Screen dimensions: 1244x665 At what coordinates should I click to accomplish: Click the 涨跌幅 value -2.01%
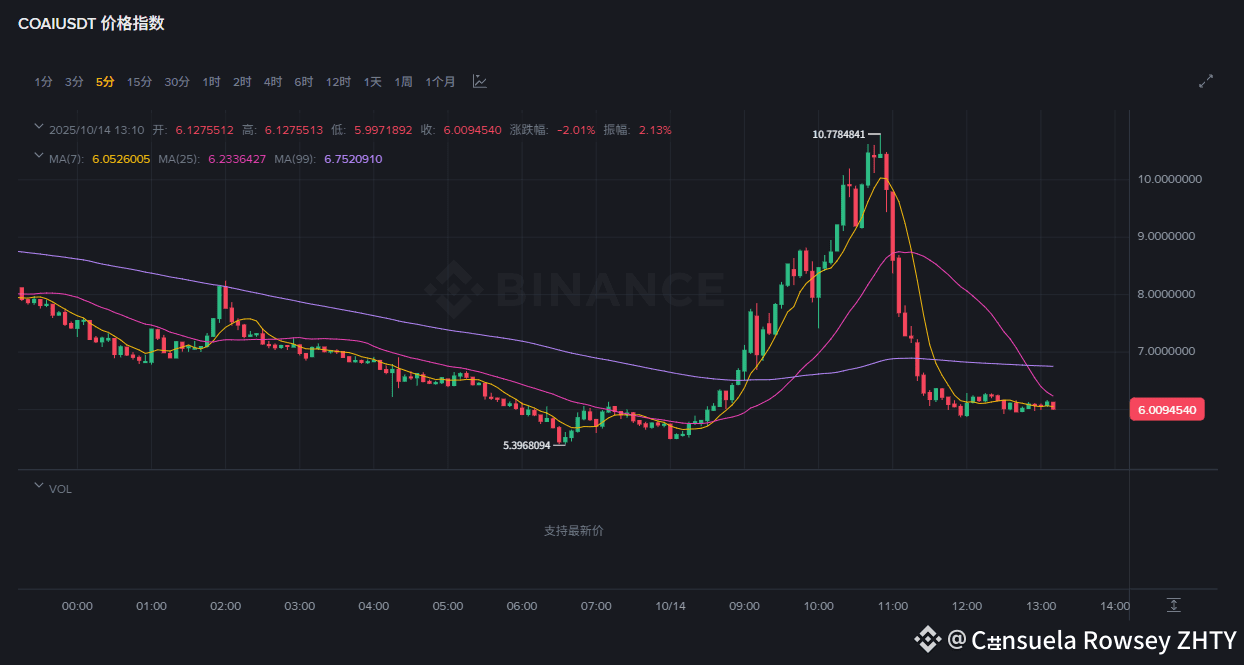(576, 130)
